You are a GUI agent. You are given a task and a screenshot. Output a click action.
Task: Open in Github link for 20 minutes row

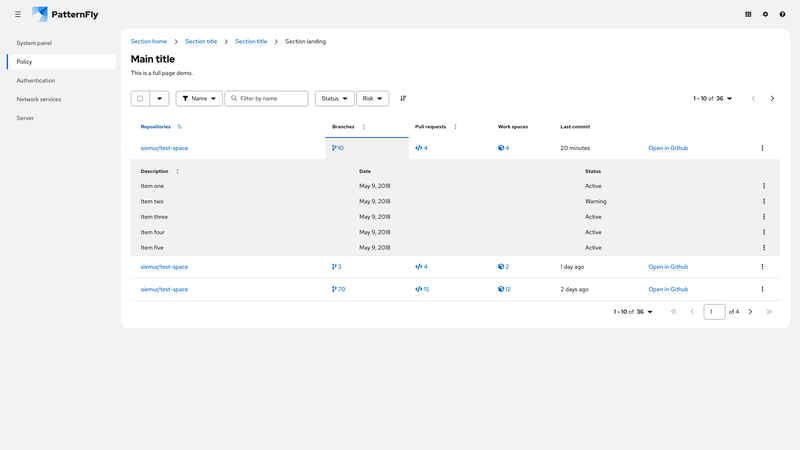668,148
